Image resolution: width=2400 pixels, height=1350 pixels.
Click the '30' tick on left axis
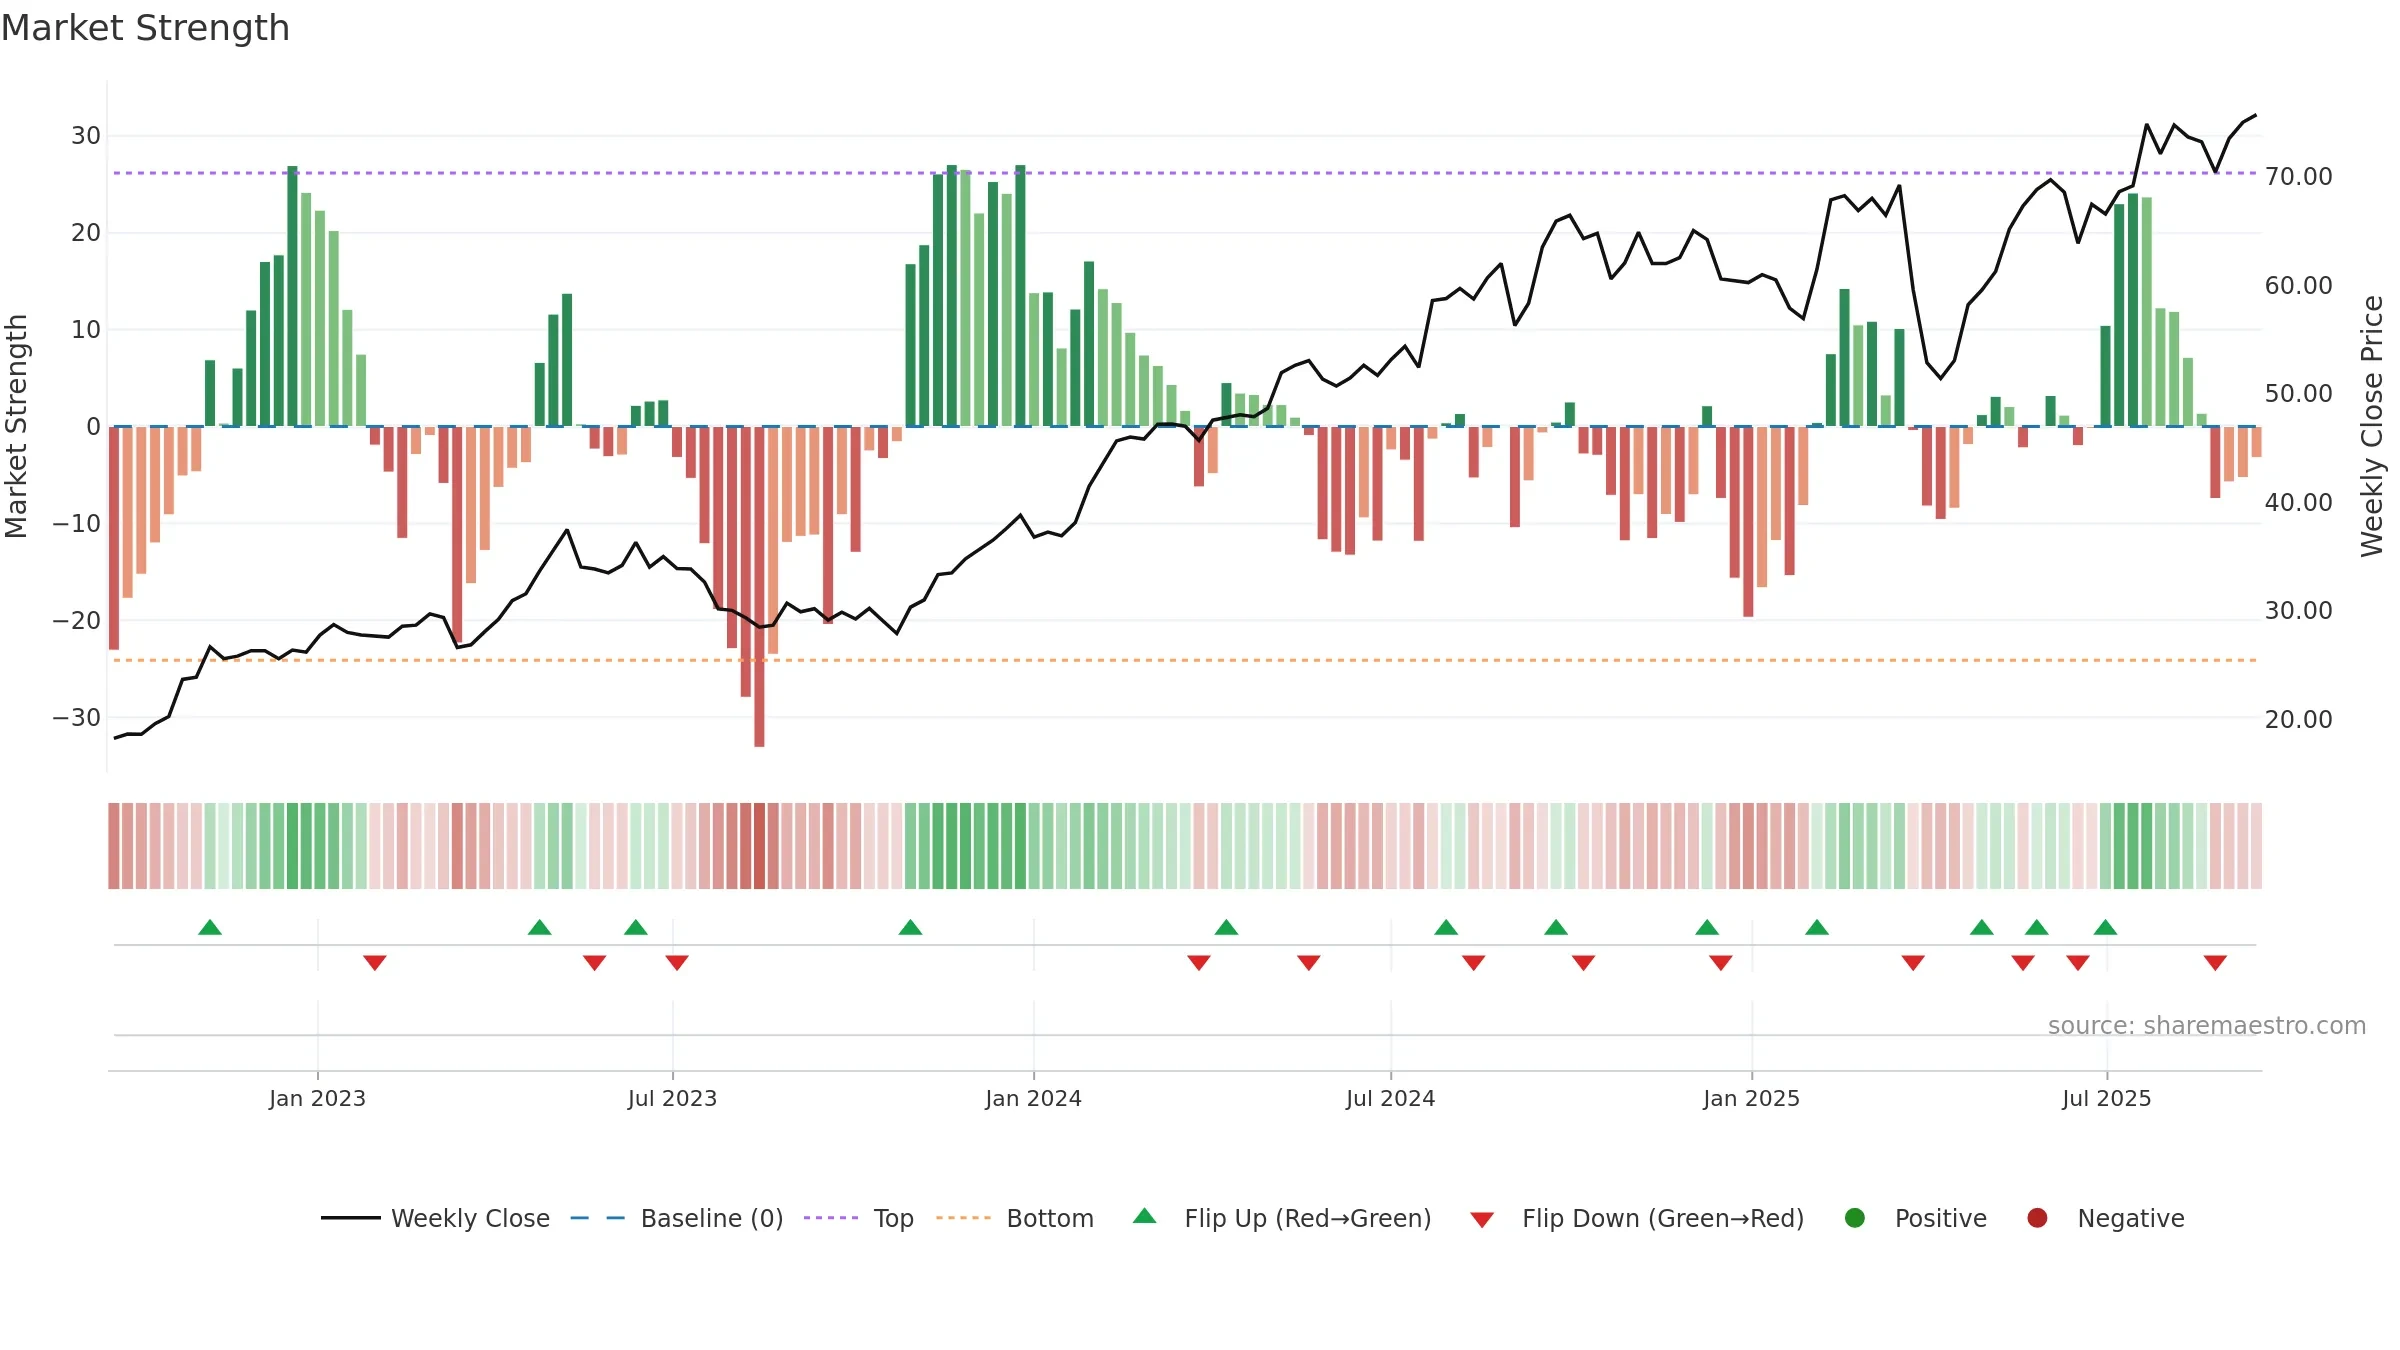(x=86, y=135)
